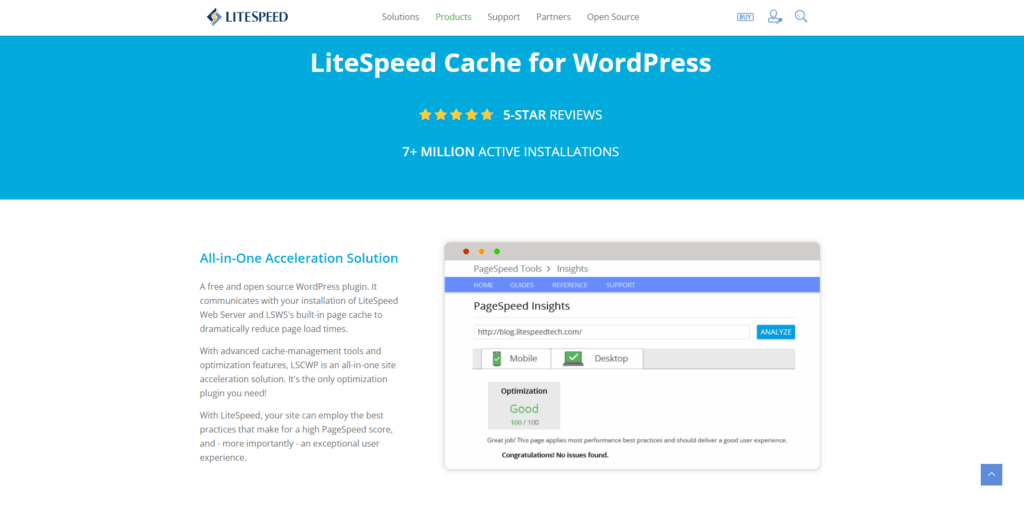Click the scroll-to-top arrow button
Image resolution: width=1024 pixels, height=505 pixels.
pos(991,474)
